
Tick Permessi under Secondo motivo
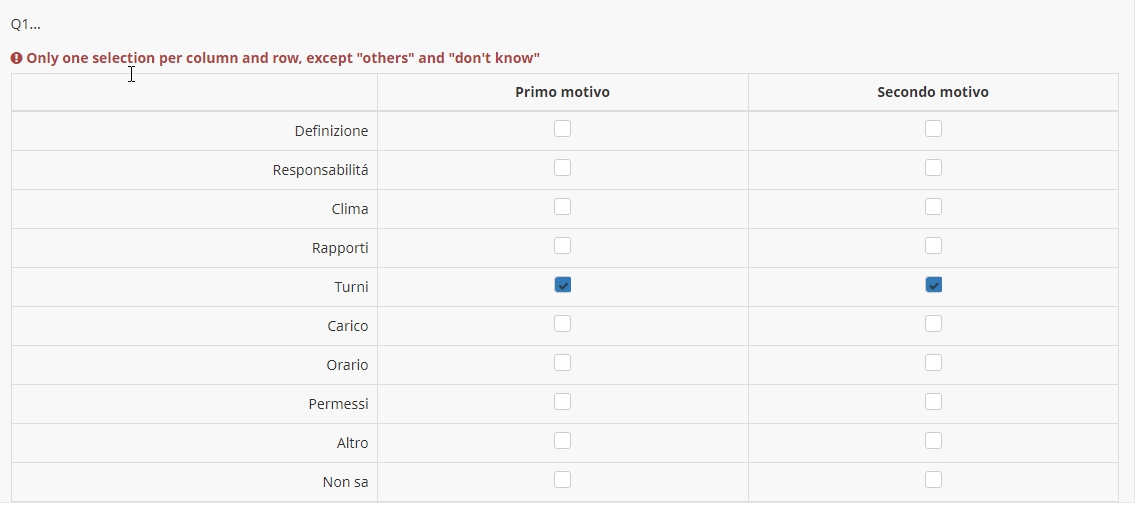pos(933,402)
